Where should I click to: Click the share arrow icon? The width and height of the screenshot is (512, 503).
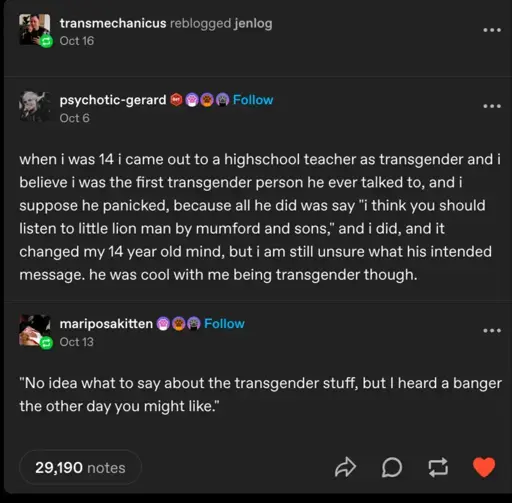345,467
